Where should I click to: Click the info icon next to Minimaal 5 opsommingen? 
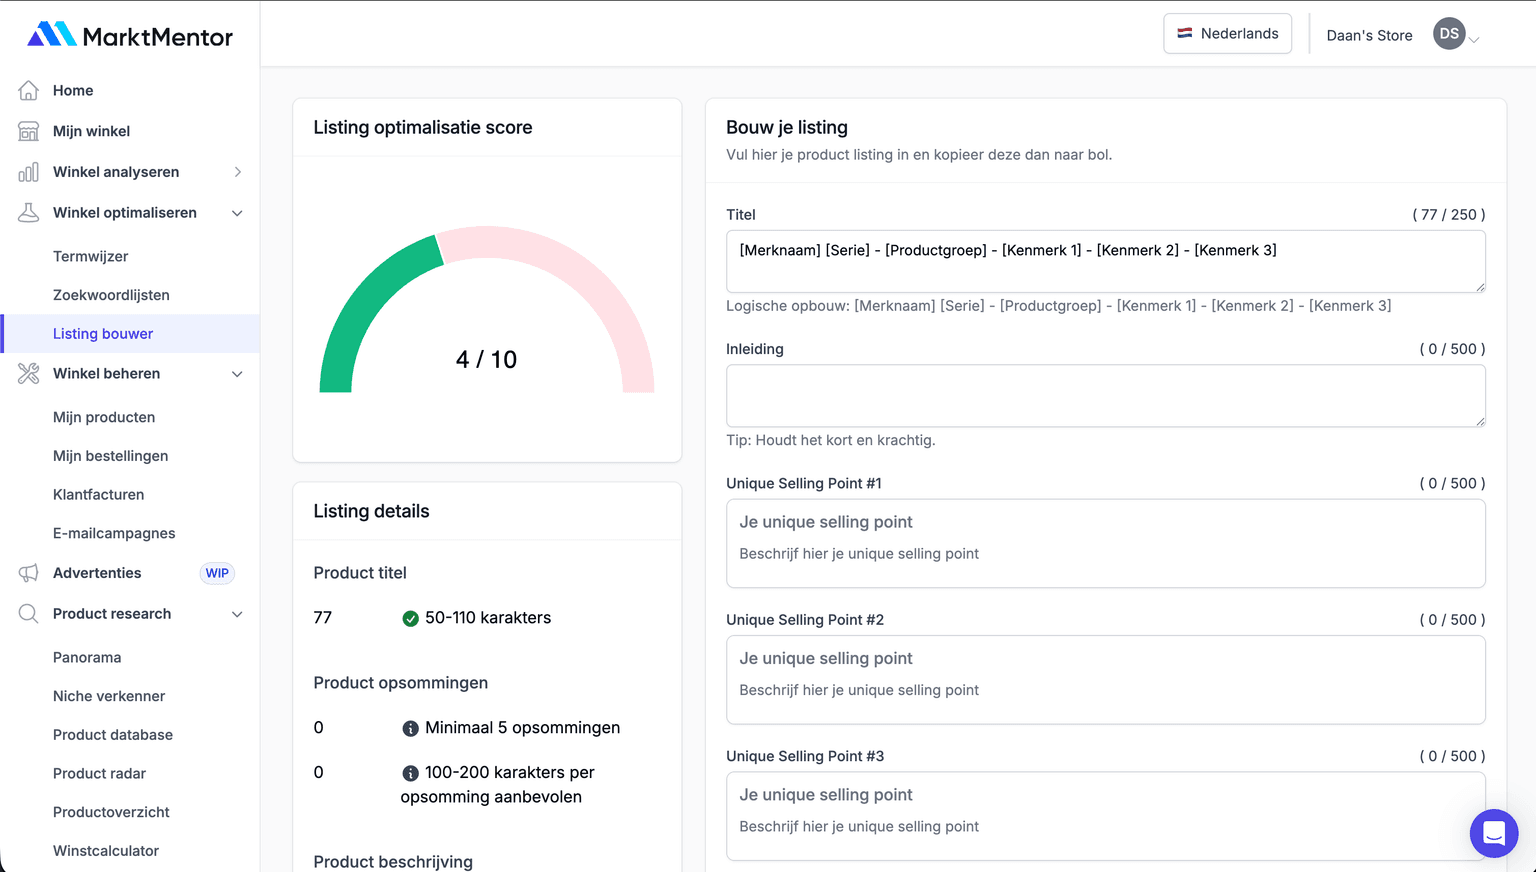click(x=409, y=728)
